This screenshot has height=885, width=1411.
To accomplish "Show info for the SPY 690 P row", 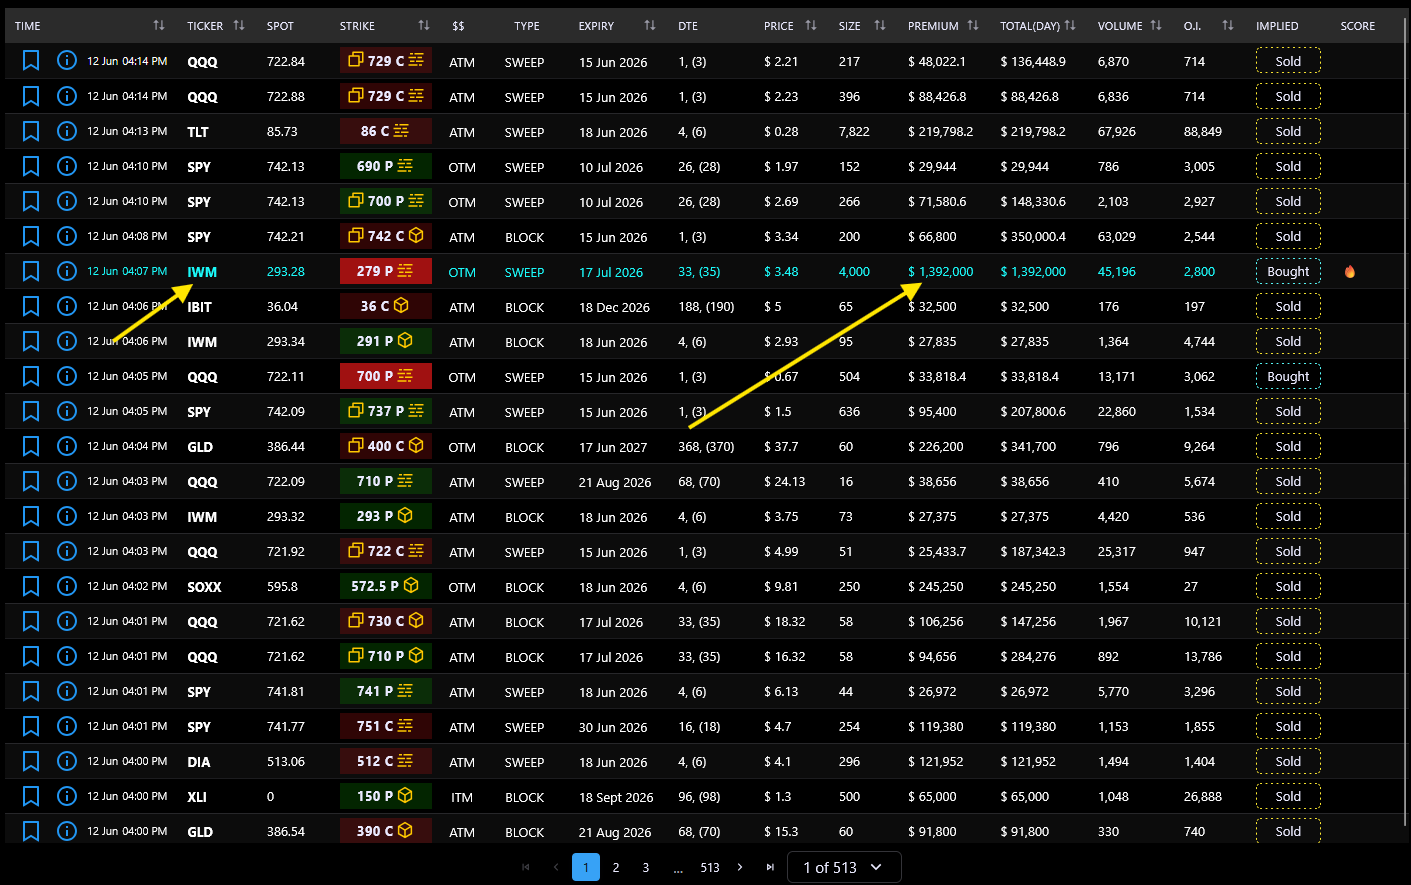I will (x=67, y=166).
